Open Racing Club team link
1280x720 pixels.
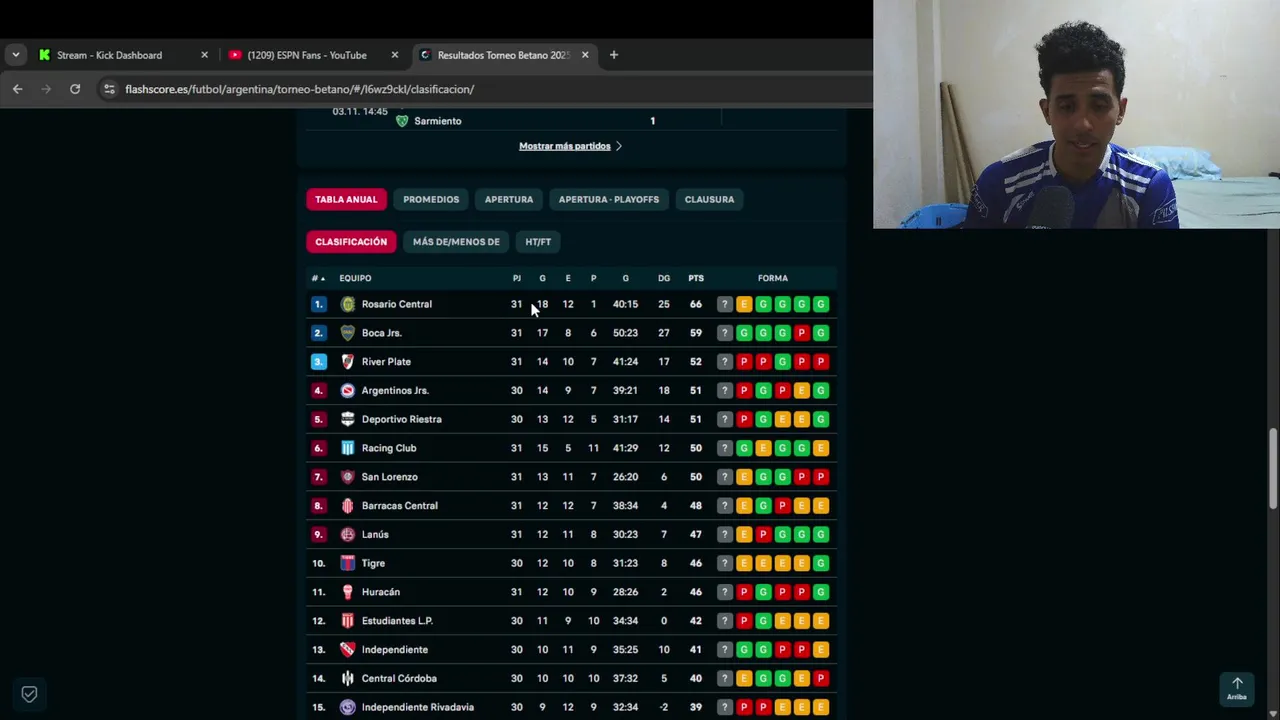tap(389, 448)
